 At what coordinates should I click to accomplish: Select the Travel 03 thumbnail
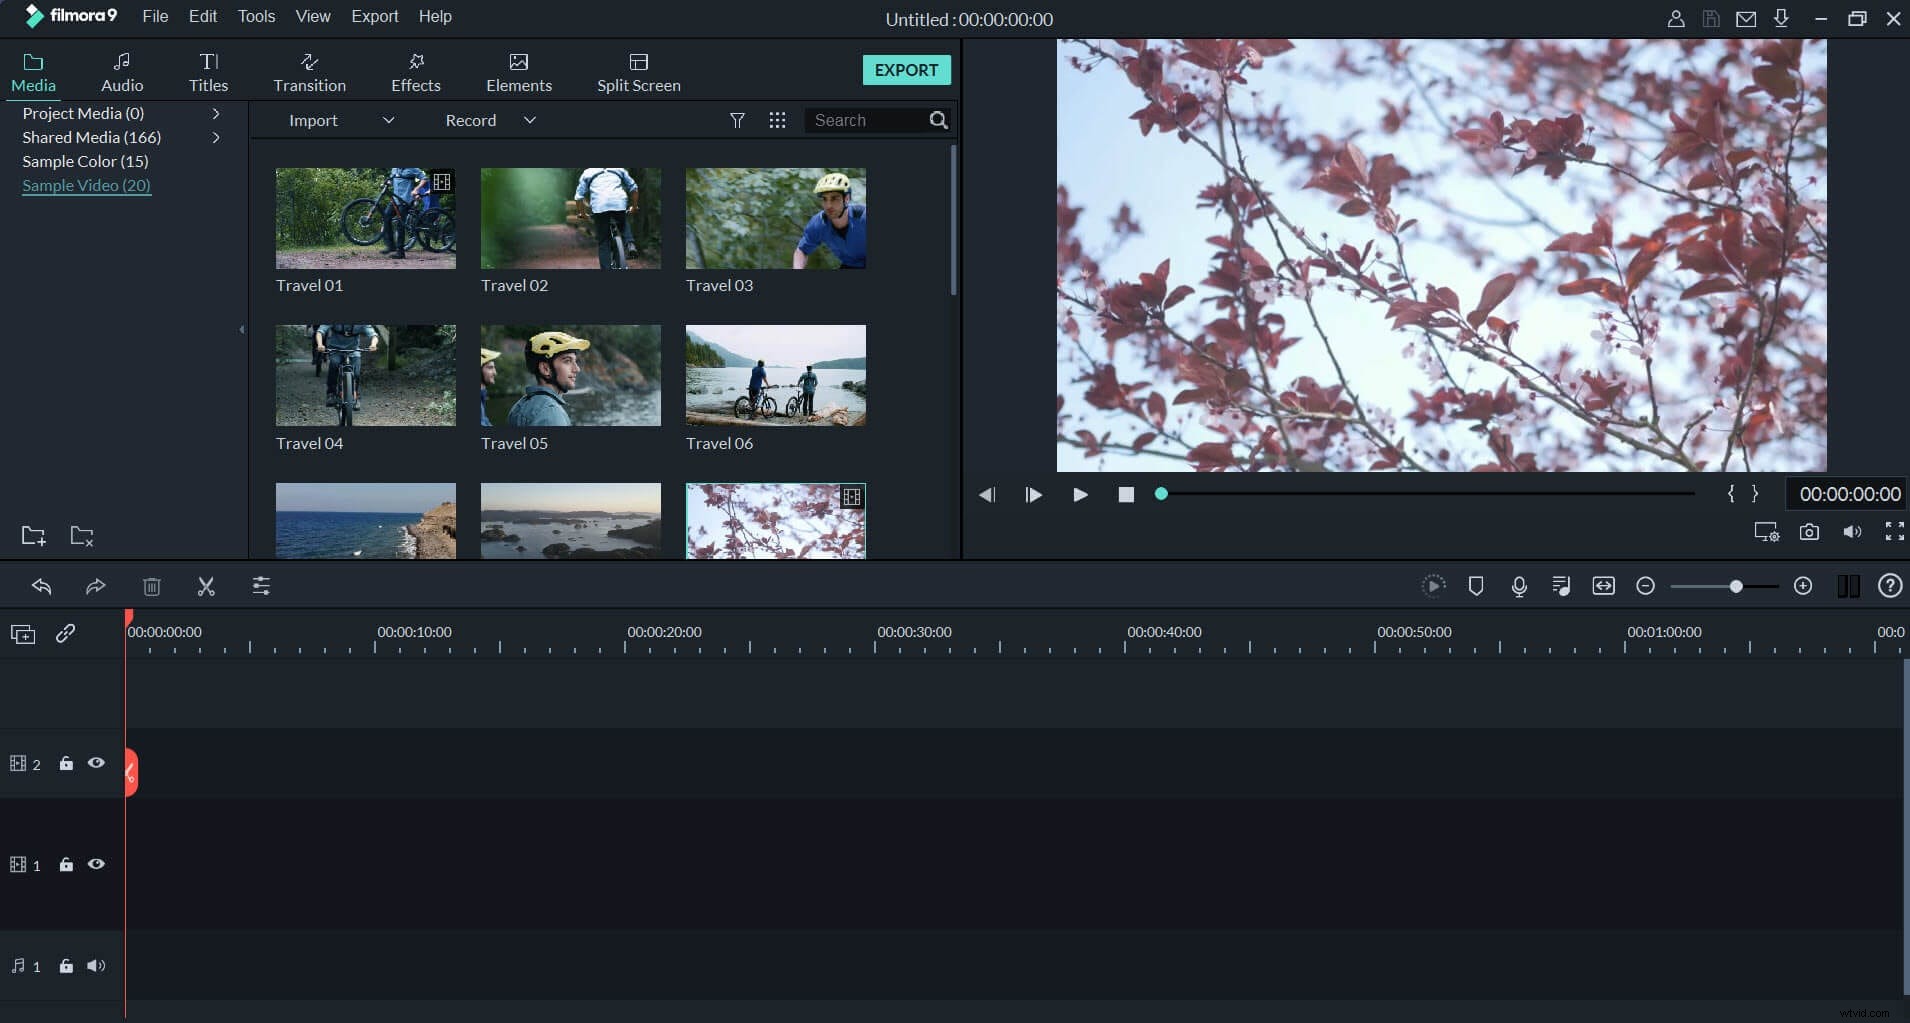coord(774,218)
